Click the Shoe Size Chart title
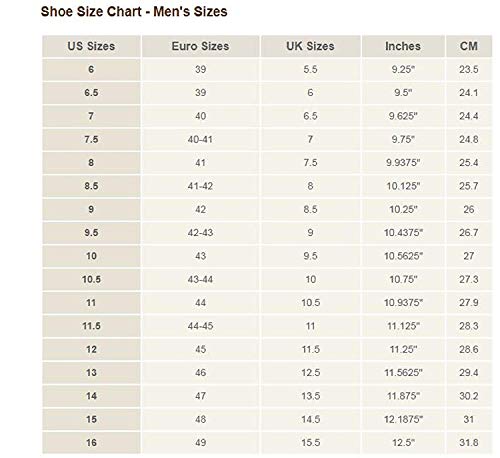The width and height of the screenshot is (500, 458). coord(134,12)
